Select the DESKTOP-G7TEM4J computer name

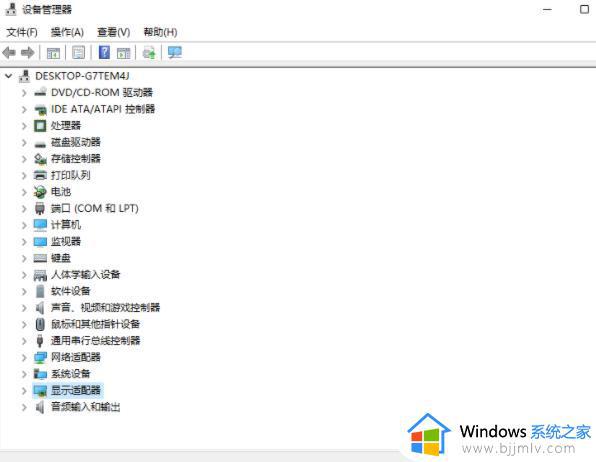point(82,76)
